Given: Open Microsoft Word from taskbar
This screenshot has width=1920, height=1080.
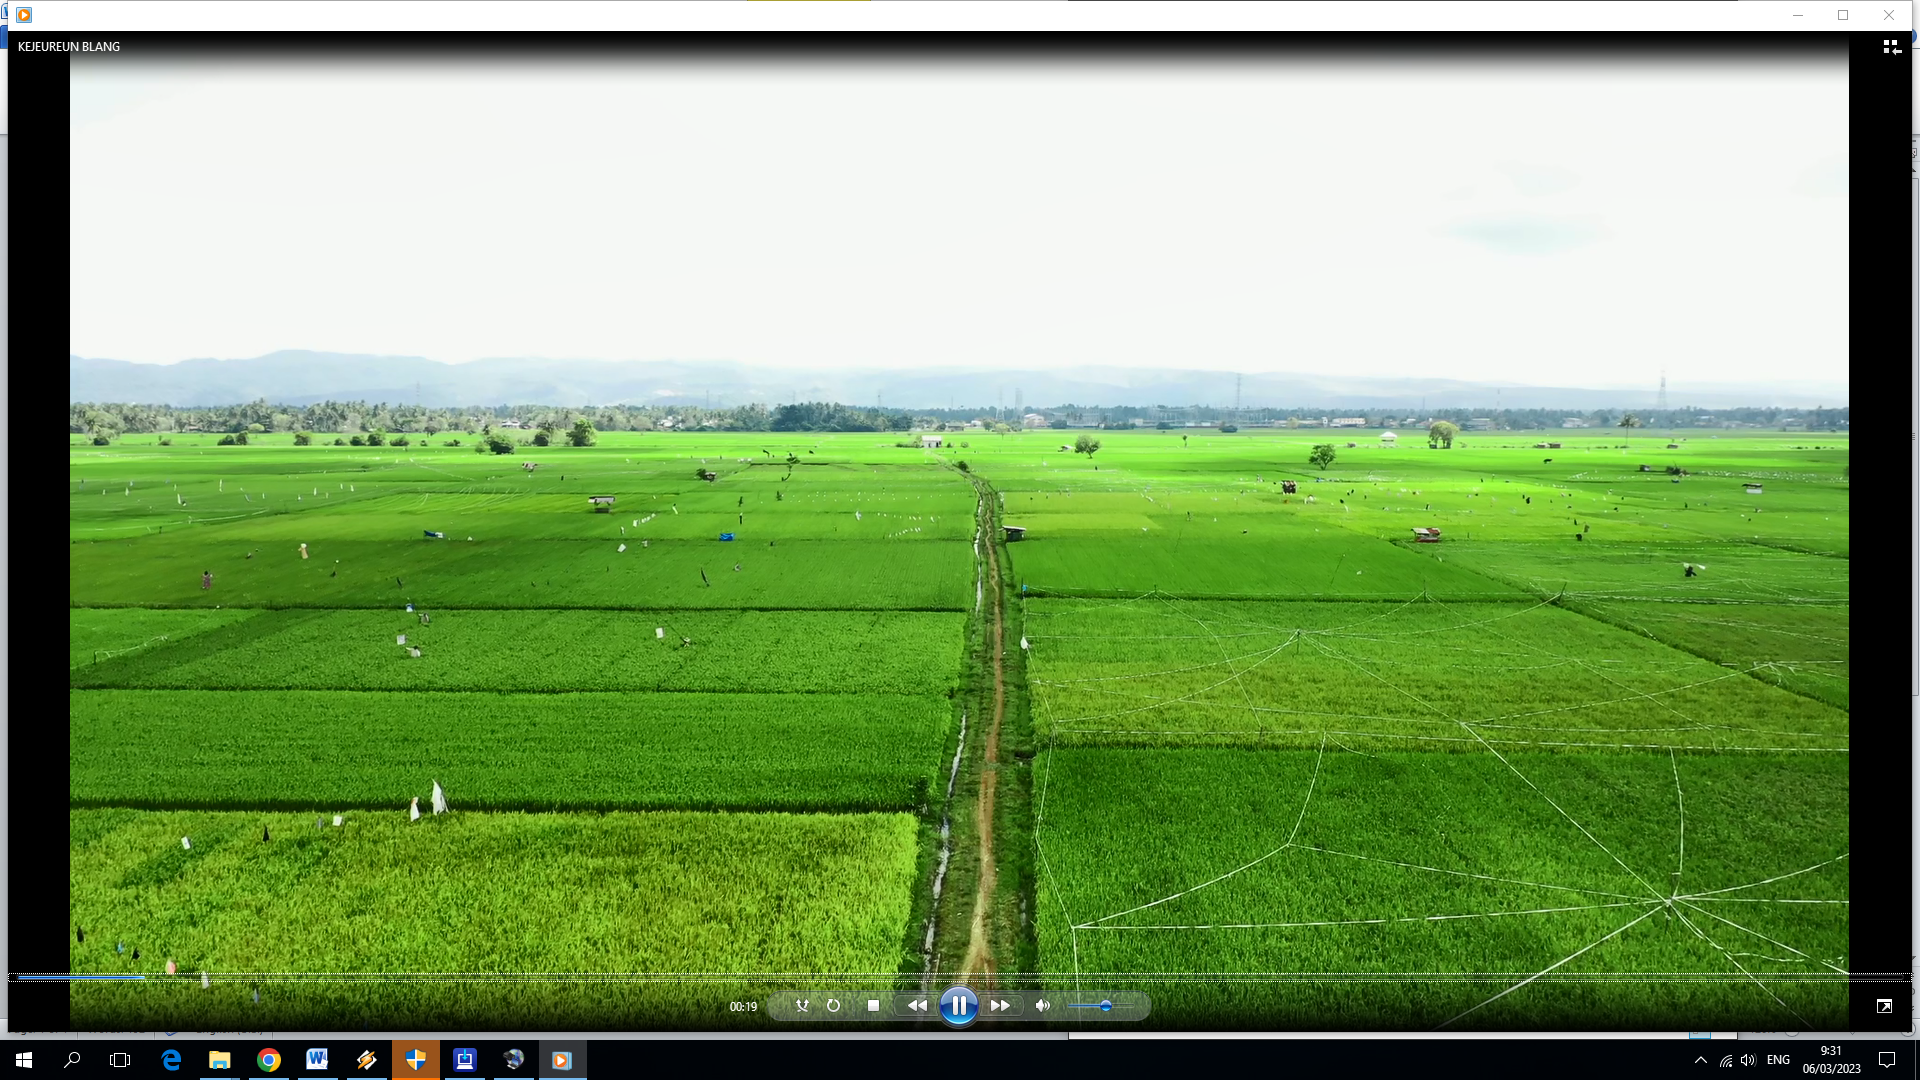Looking at the screenshot, I should 317,1060.
